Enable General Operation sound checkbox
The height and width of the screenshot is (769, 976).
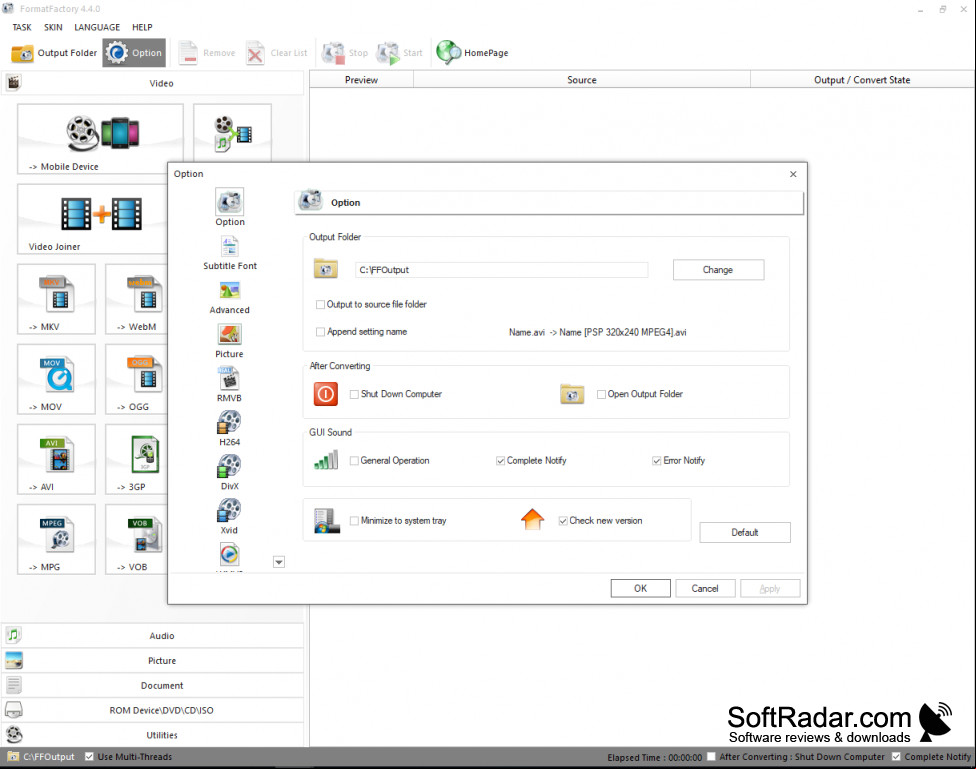pyautogui.click(x=354, y=461)
